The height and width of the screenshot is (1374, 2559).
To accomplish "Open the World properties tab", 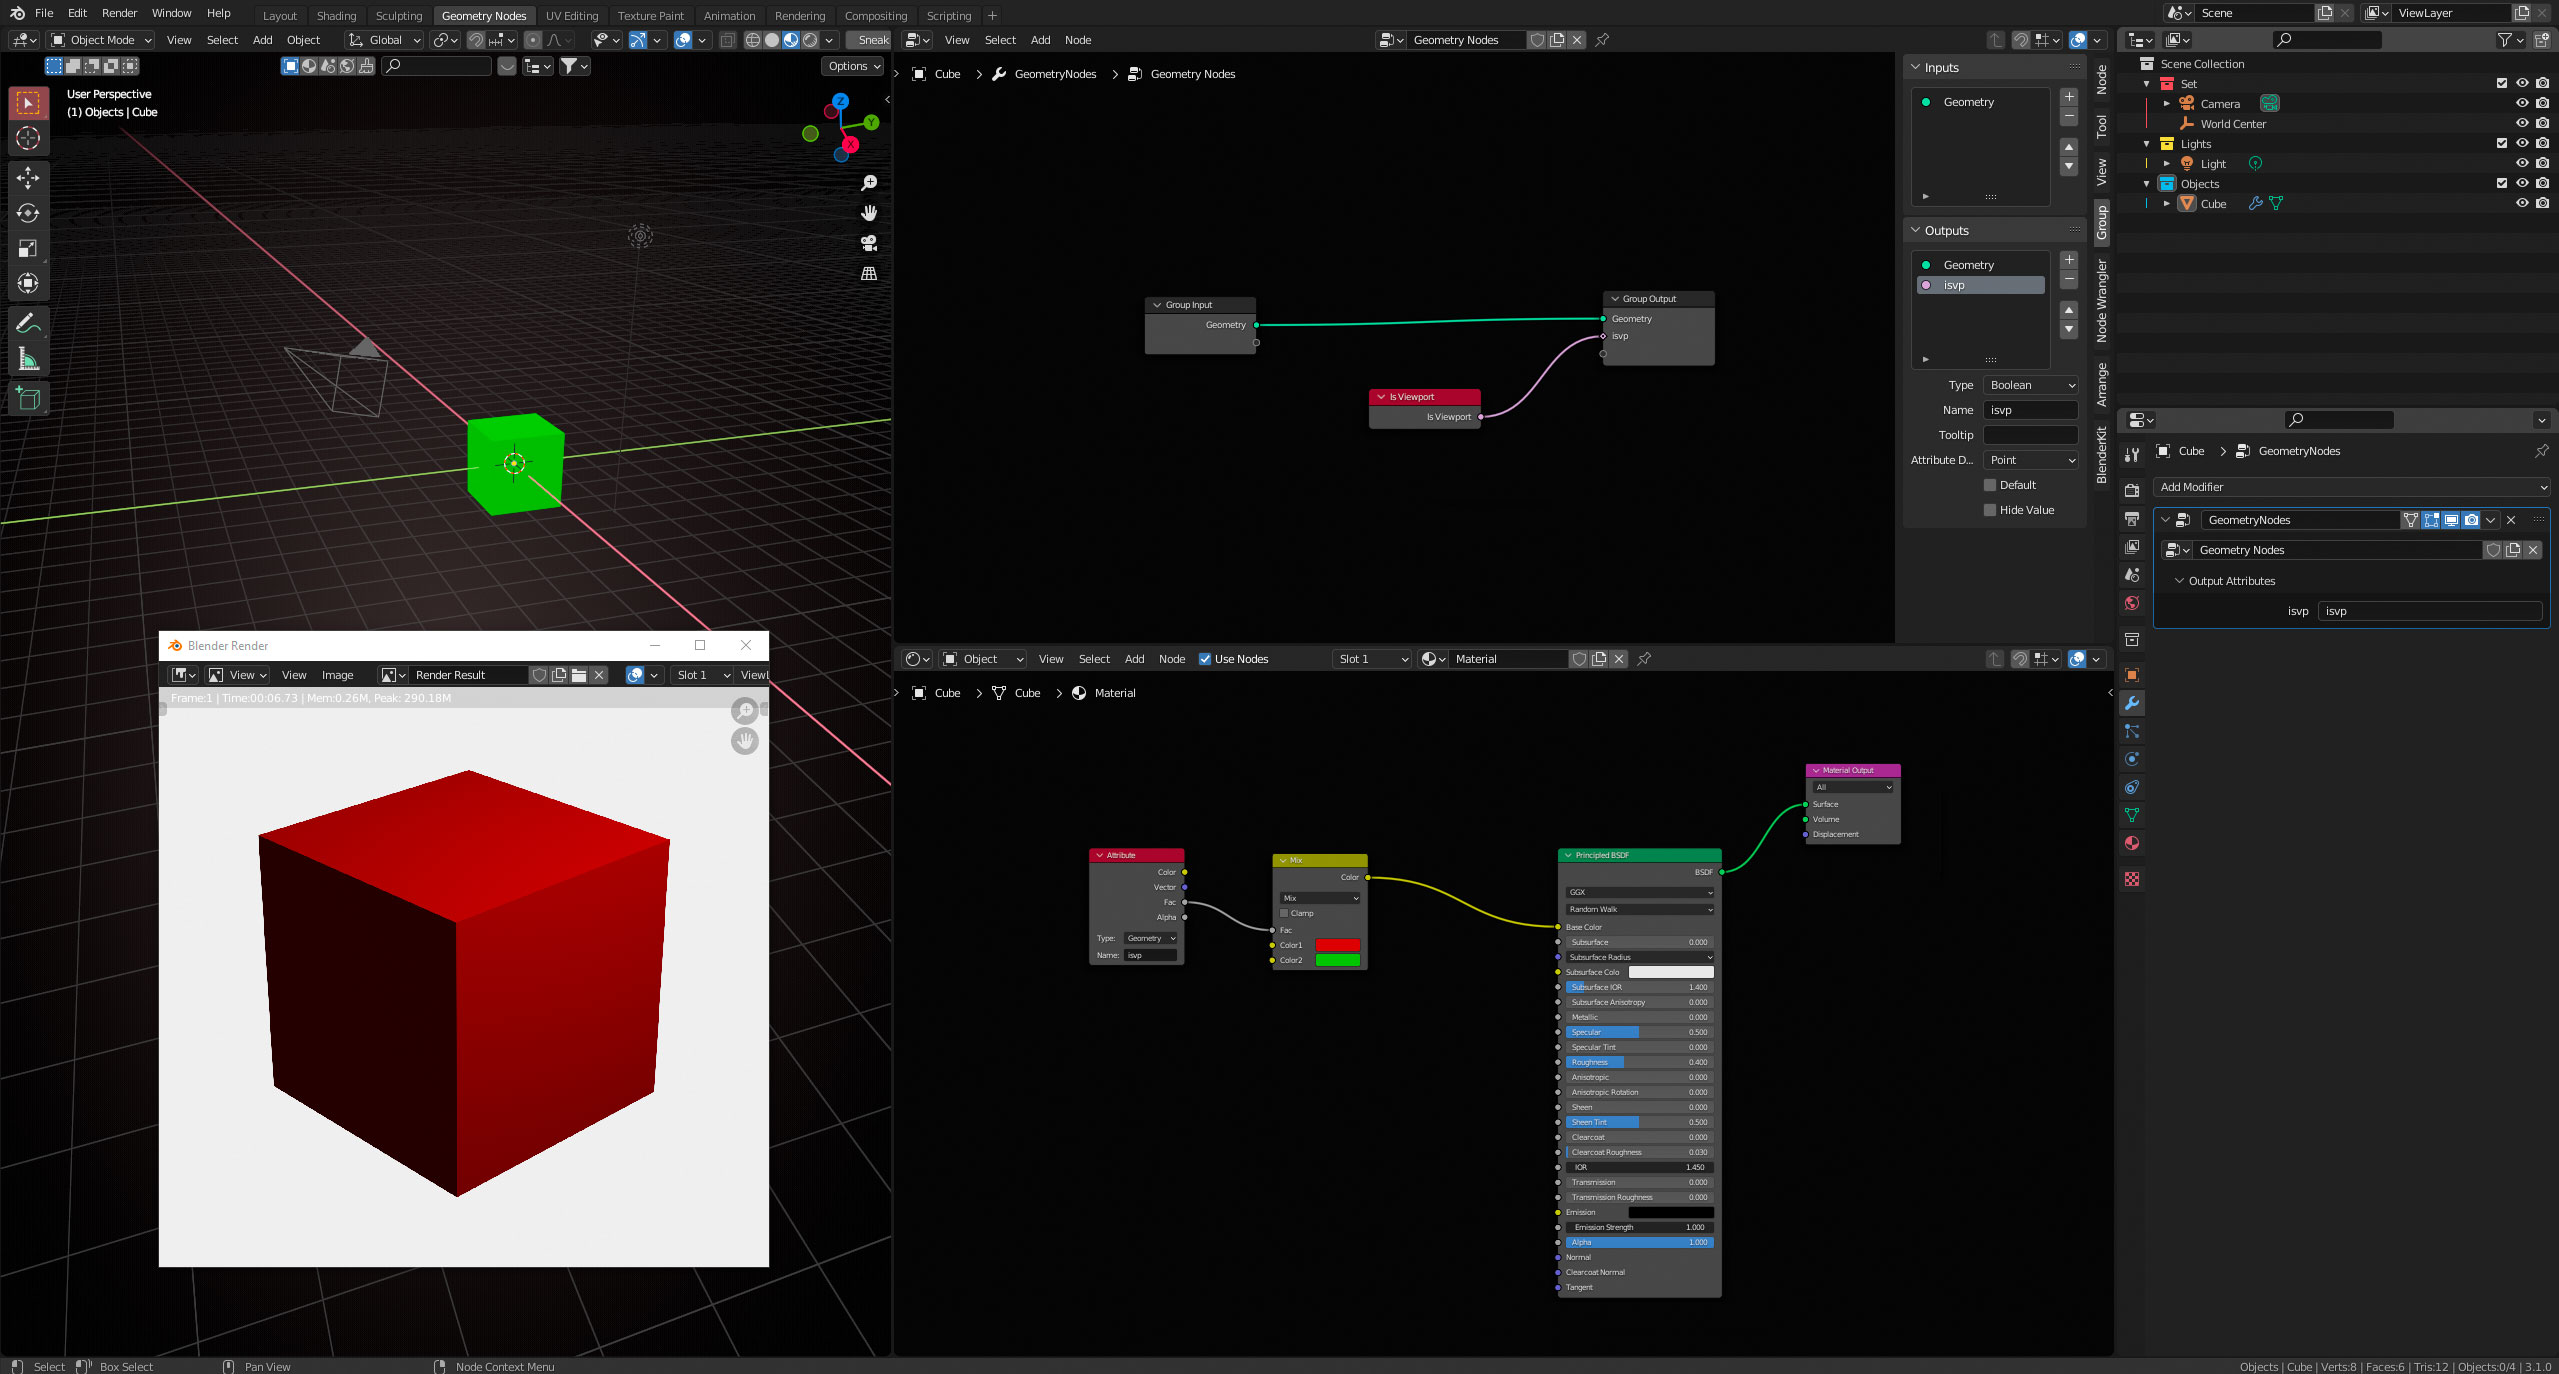I will (2132, 603).
